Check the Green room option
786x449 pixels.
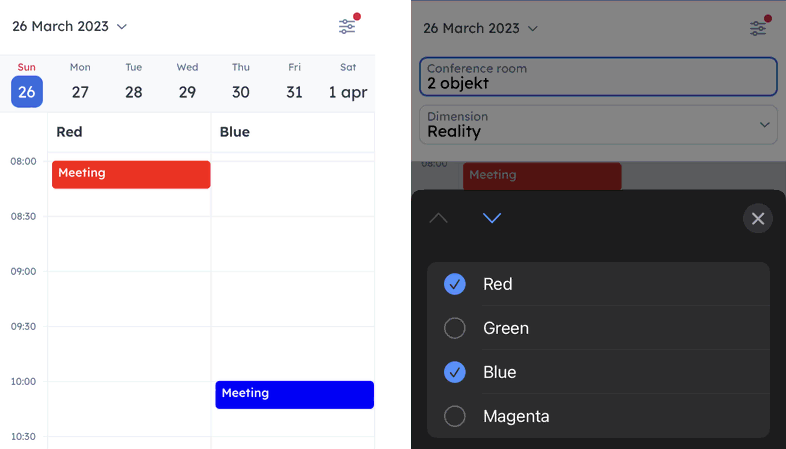(598, 328)
